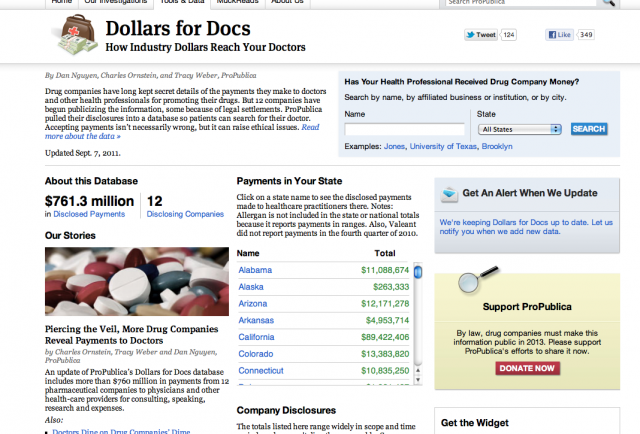Click the We're keeping Dollars for Docs alert link
Screen dimensions: 640x434
pos(526,227)
